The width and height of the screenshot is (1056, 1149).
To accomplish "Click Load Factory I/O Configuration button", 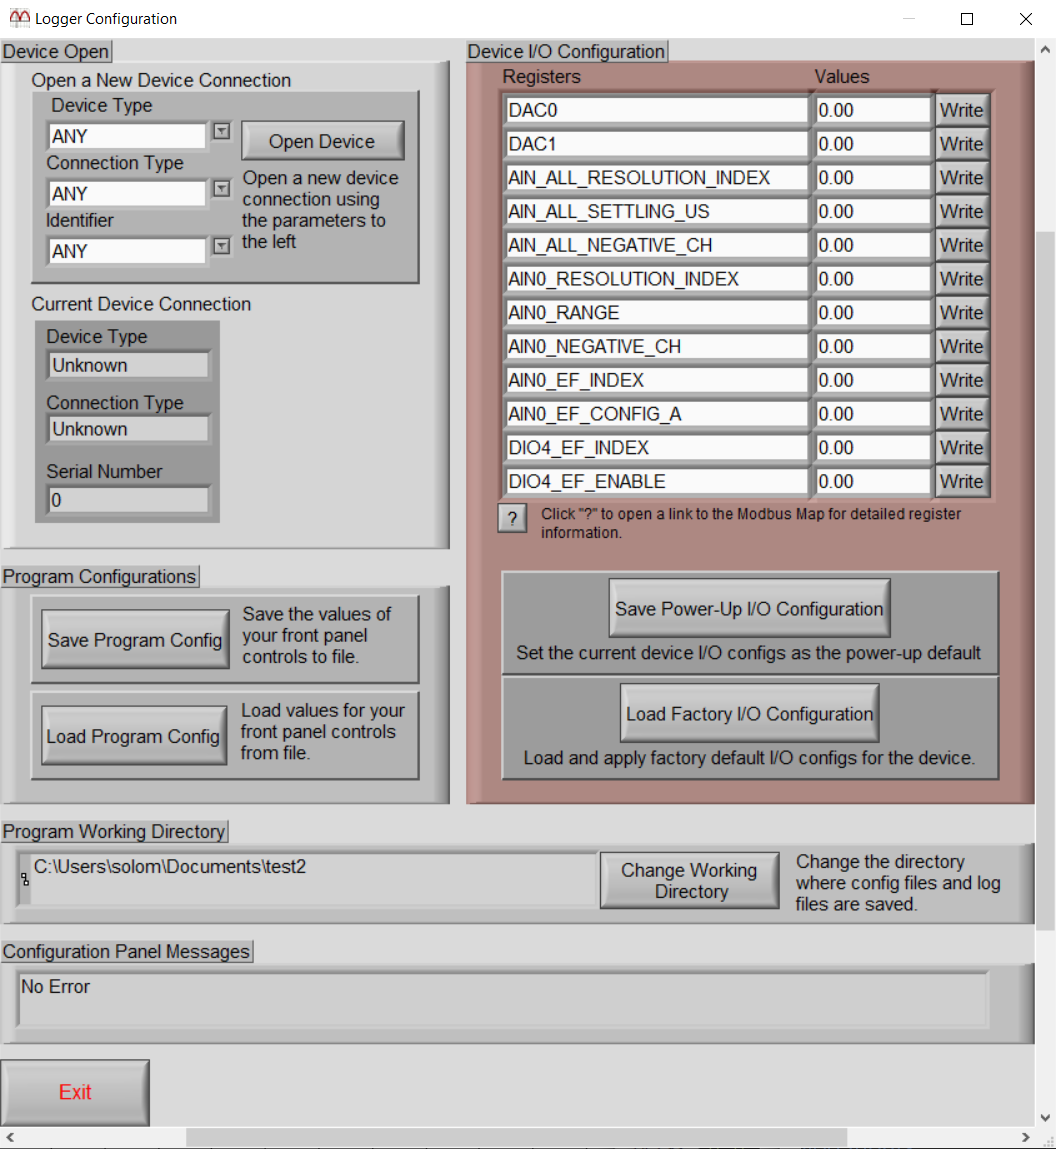I will tap(749, 713).
